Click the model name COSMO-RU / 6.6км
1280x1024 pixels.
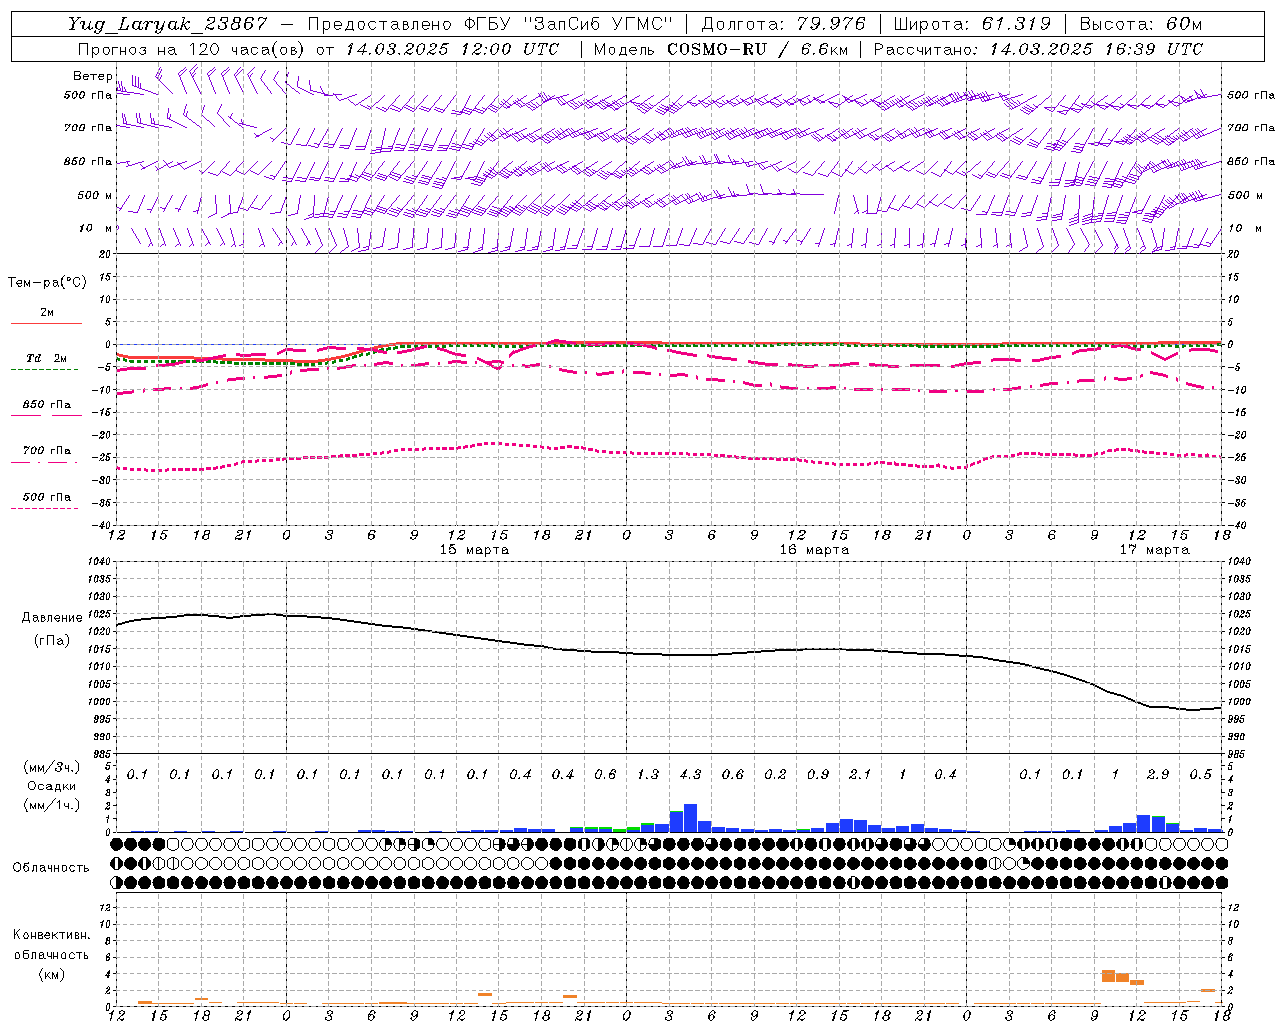click(757, 49)
